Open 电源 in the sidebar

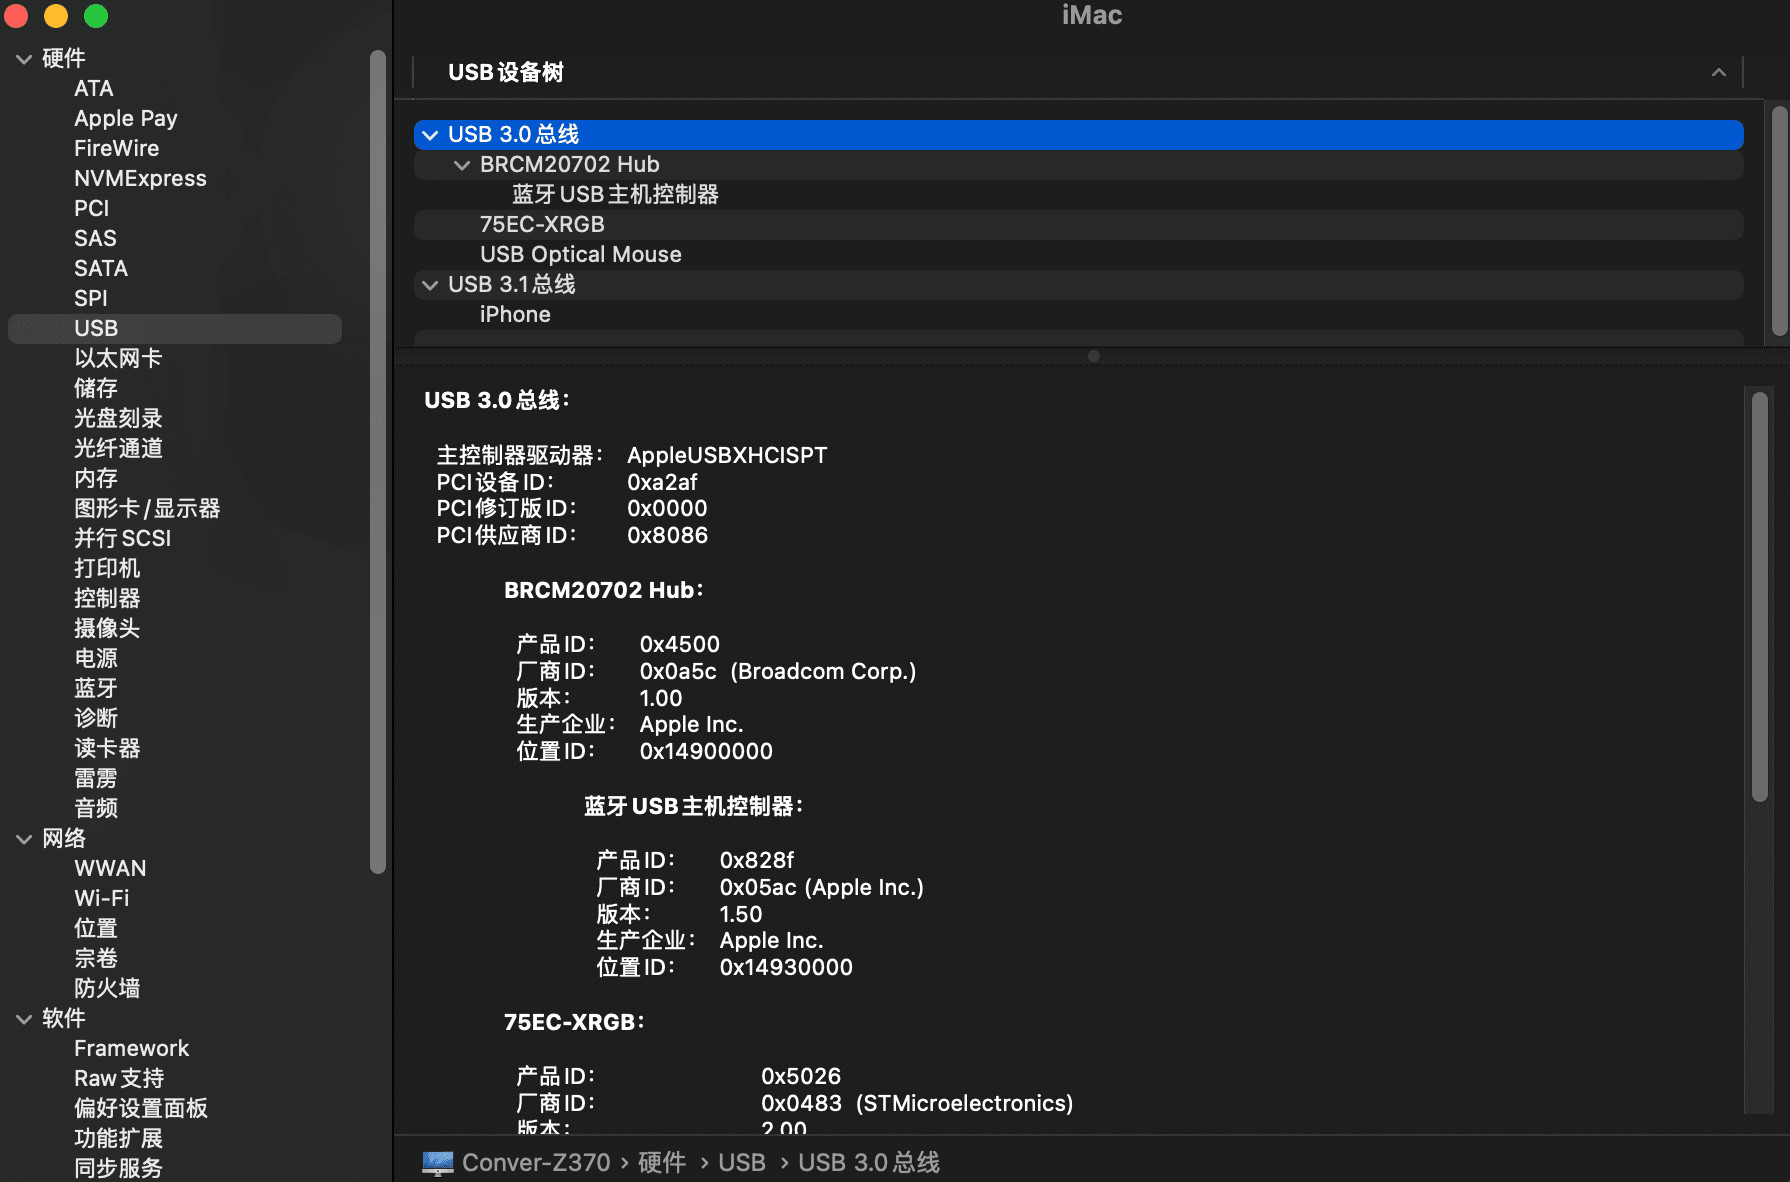tap(96, 658)
